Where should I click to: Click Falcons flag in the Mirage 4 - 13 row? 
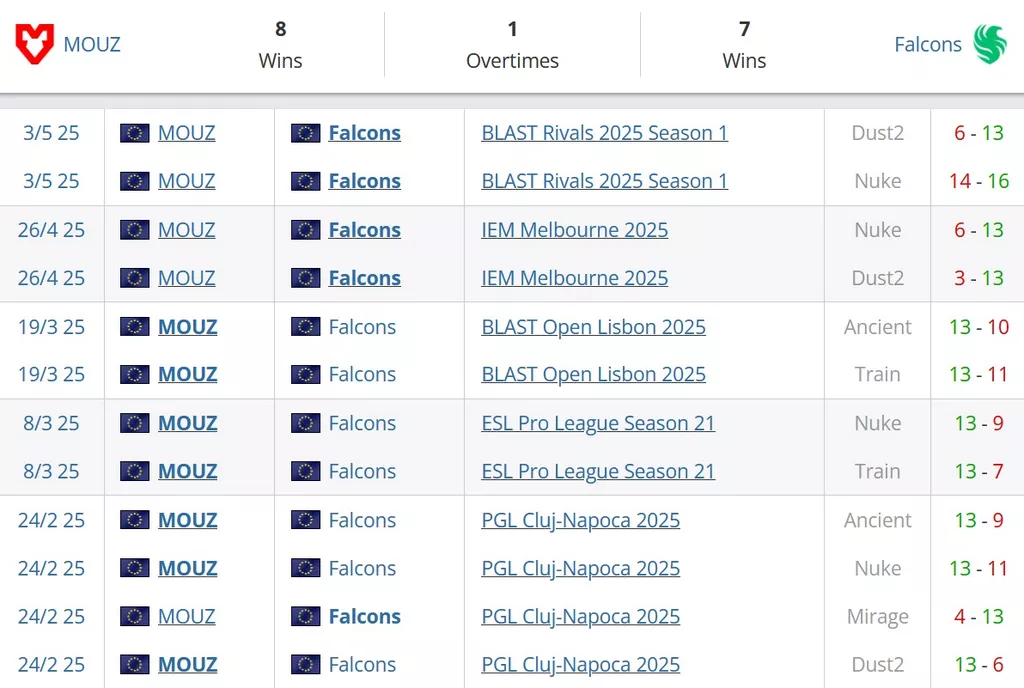[x=305, y=616]
